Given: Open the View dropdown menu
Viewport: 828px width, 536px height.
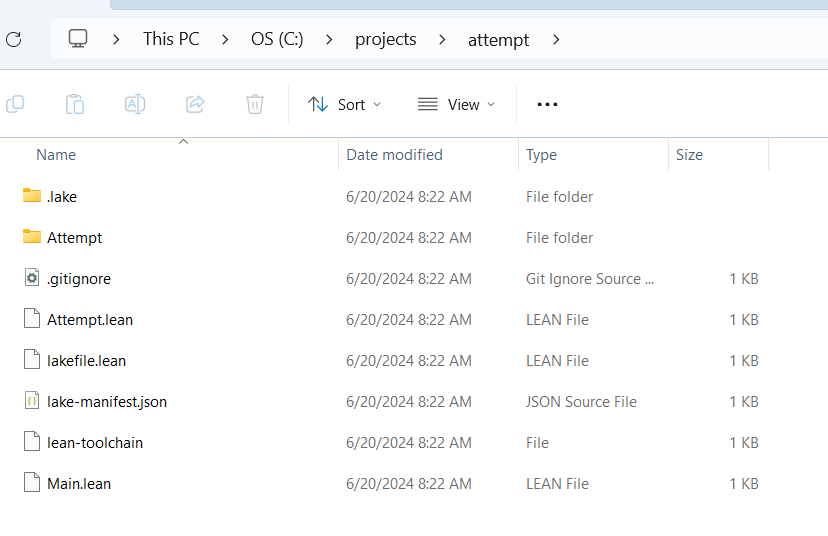Looking at the screenshot, I should point(457,105).
